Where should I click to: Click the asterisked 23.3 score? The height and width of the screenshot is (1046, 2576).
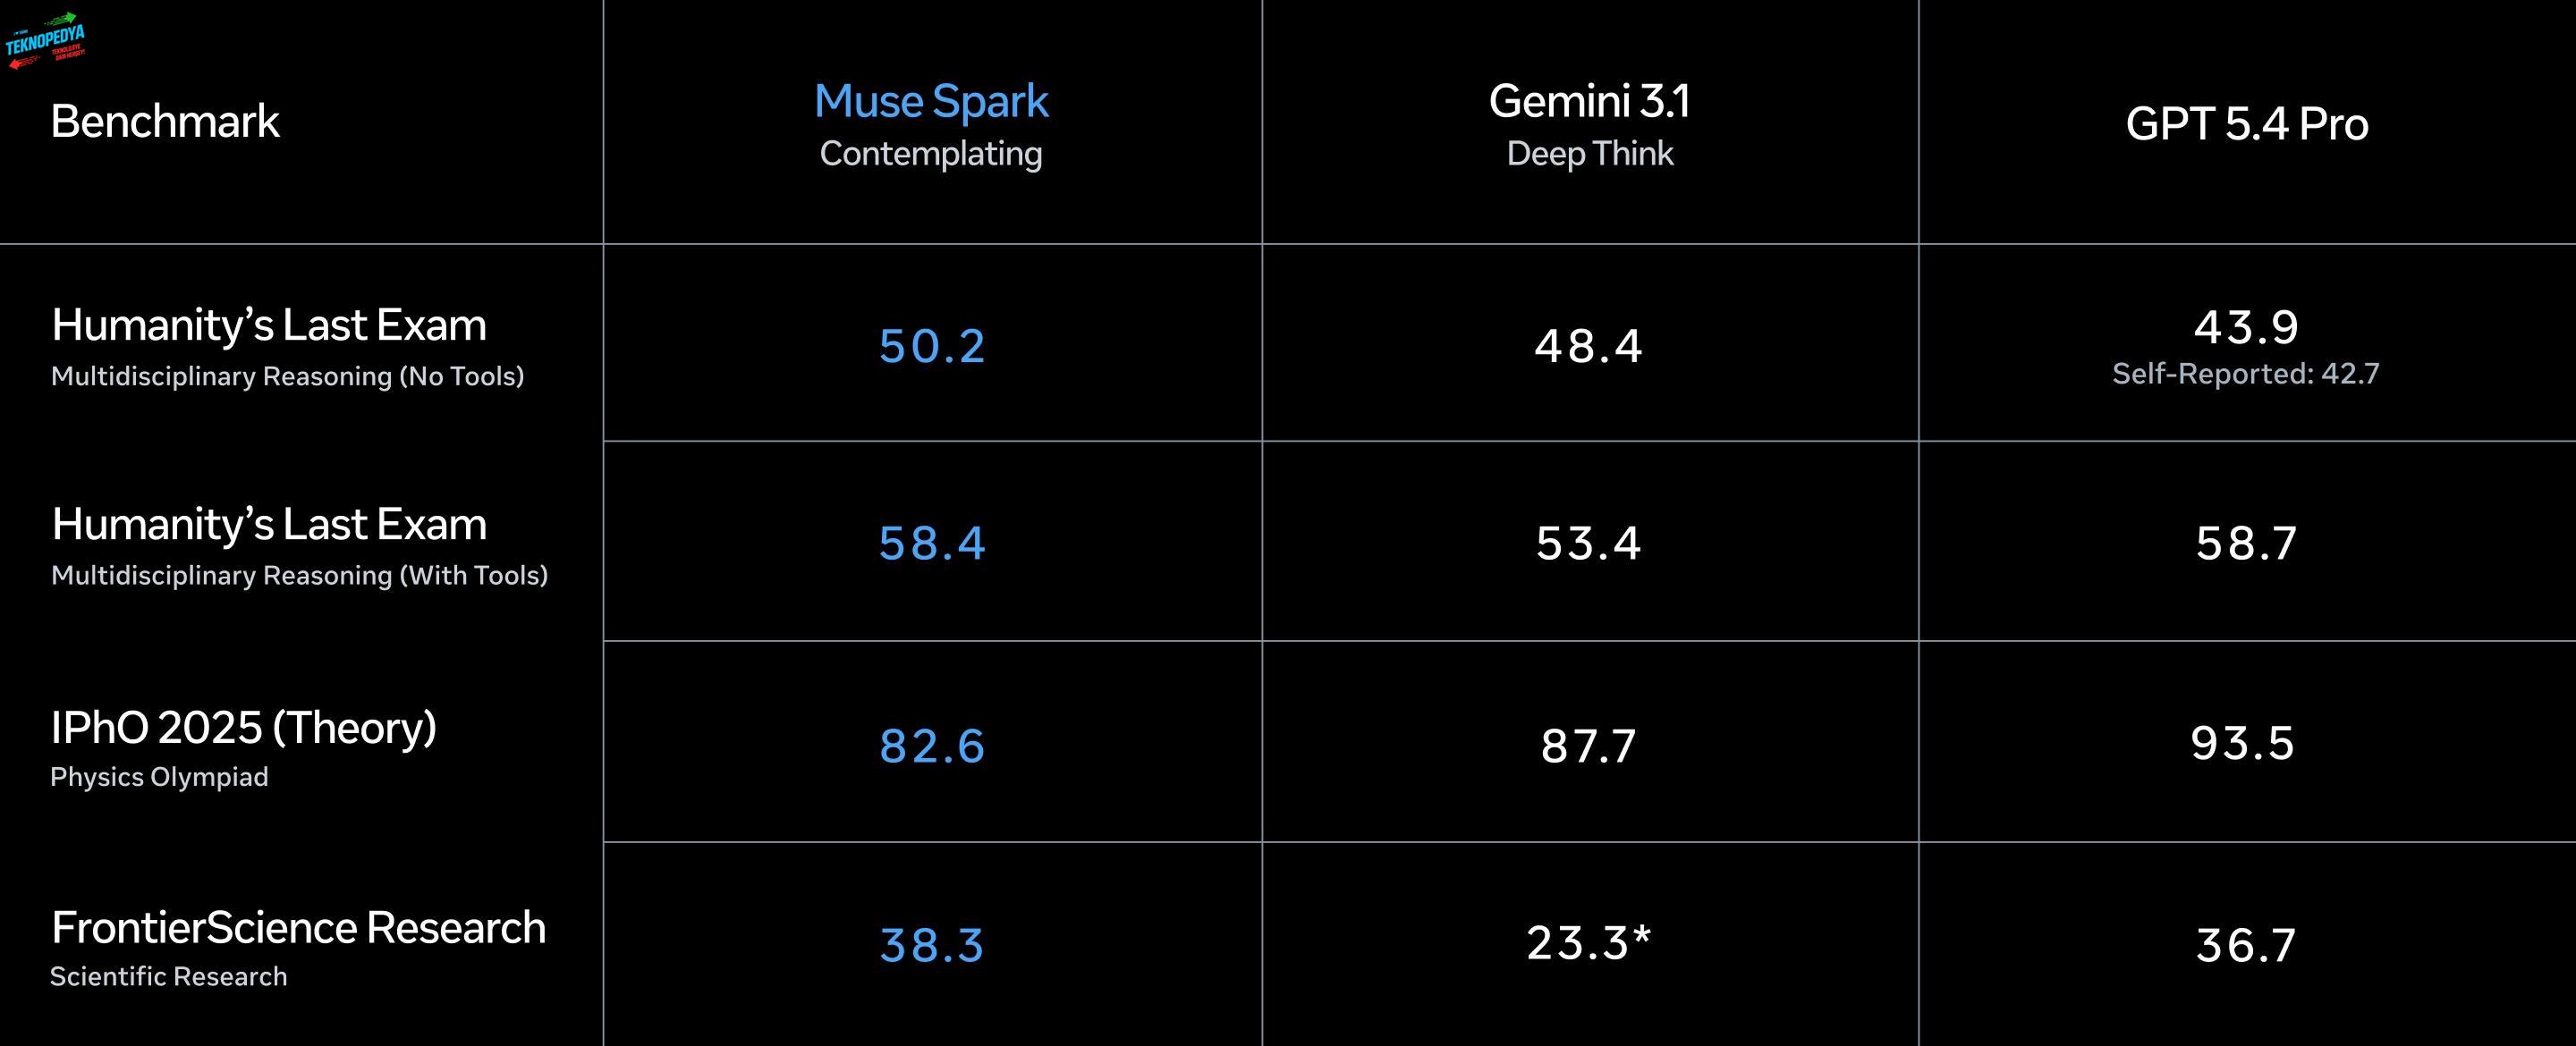pos(1588,943)
